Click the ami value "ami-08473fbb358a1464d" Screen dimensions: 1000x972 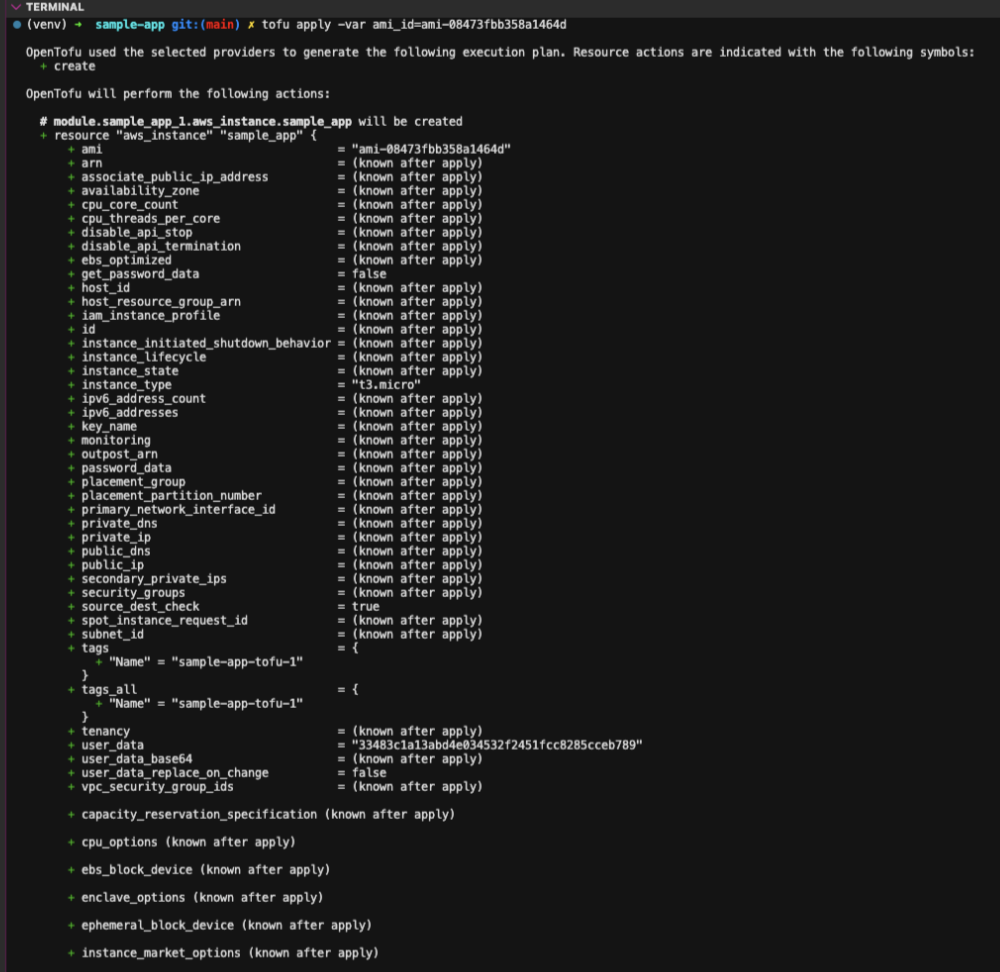click(432, 149)
